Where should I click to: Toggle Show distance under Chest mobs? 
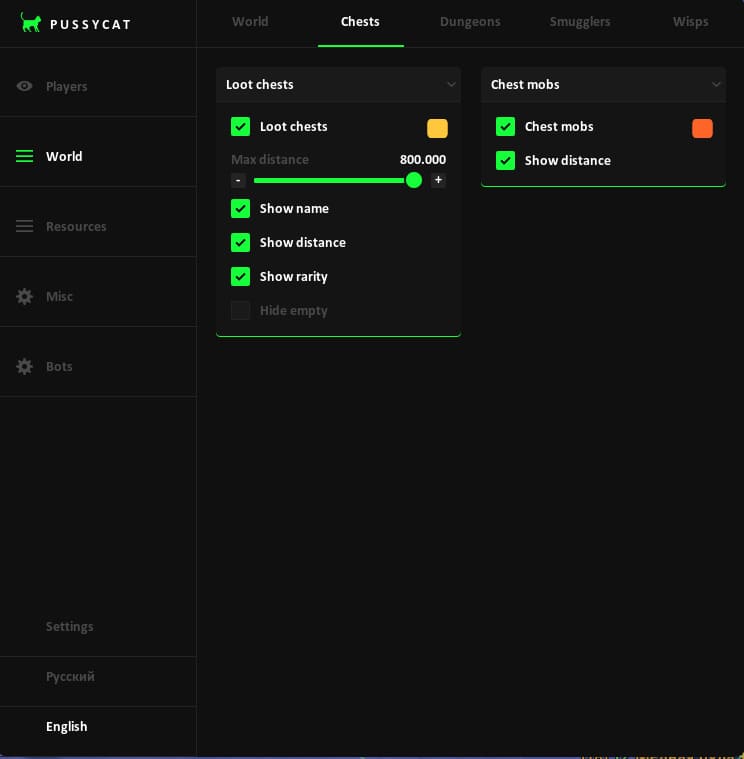pos(505,161)
